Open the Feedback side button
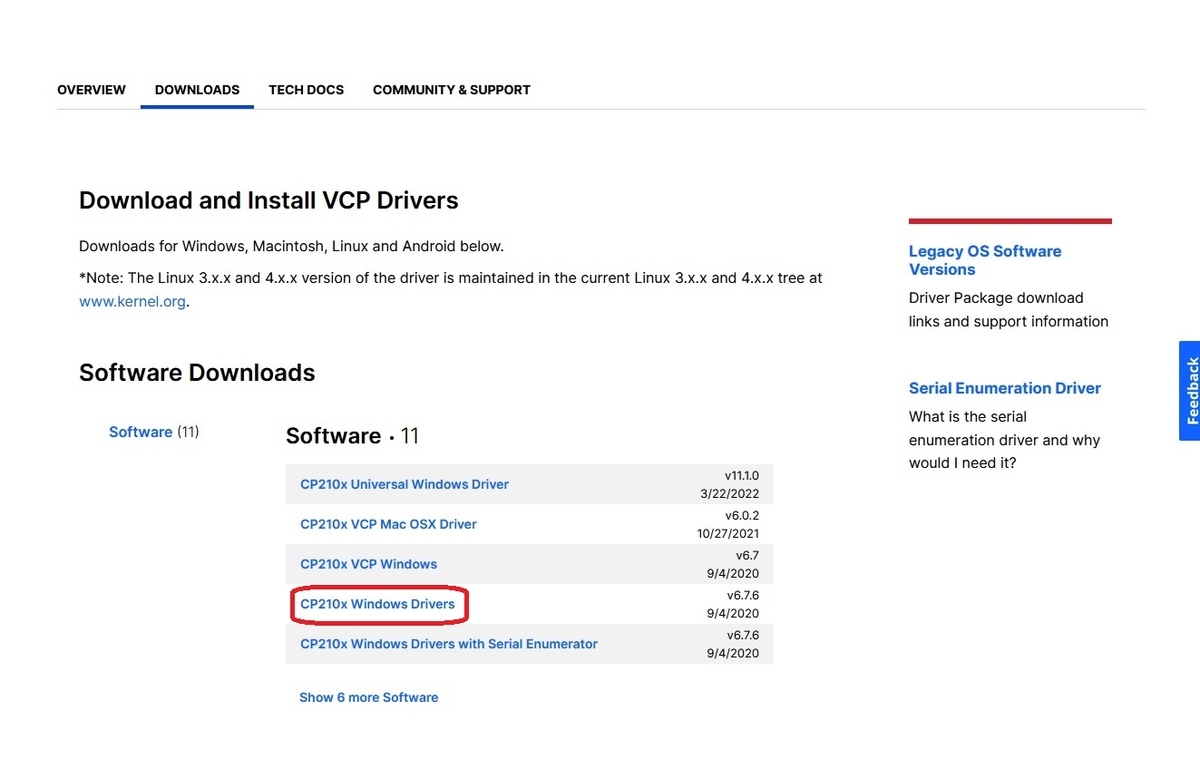The image size is (1200, 759). point(1190,391)
